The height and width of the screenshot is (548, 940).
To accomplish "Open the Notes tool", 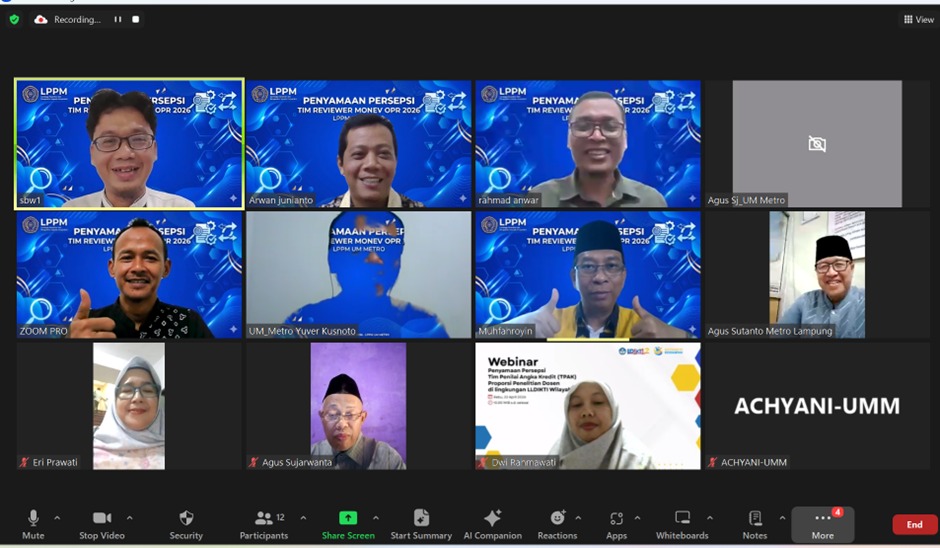I will pyautogui.click(x=755, y=518).
